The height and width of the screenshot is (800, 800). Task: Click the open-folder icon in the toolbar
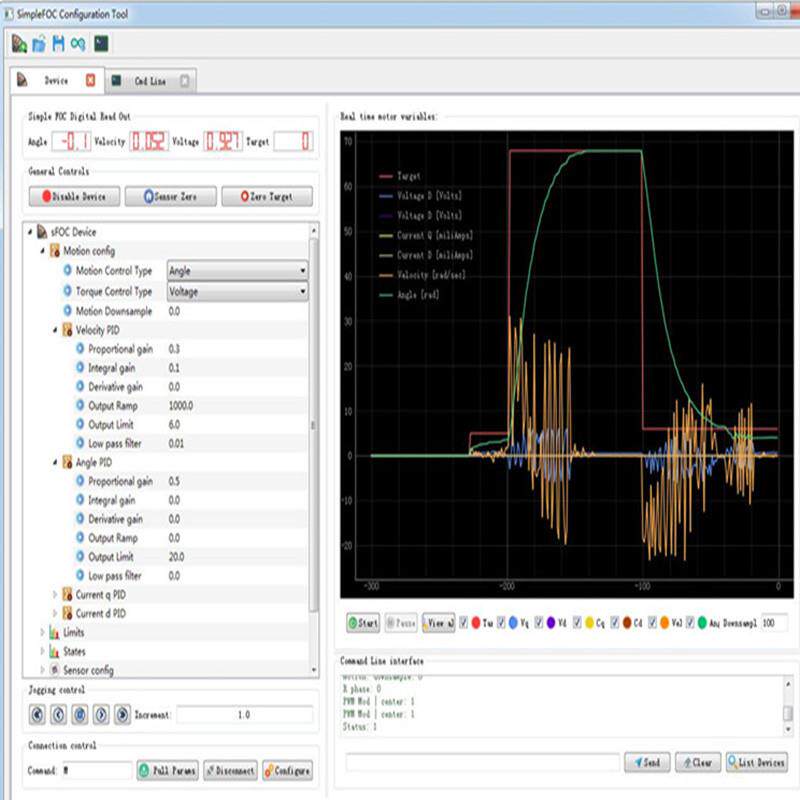(38, 44)
